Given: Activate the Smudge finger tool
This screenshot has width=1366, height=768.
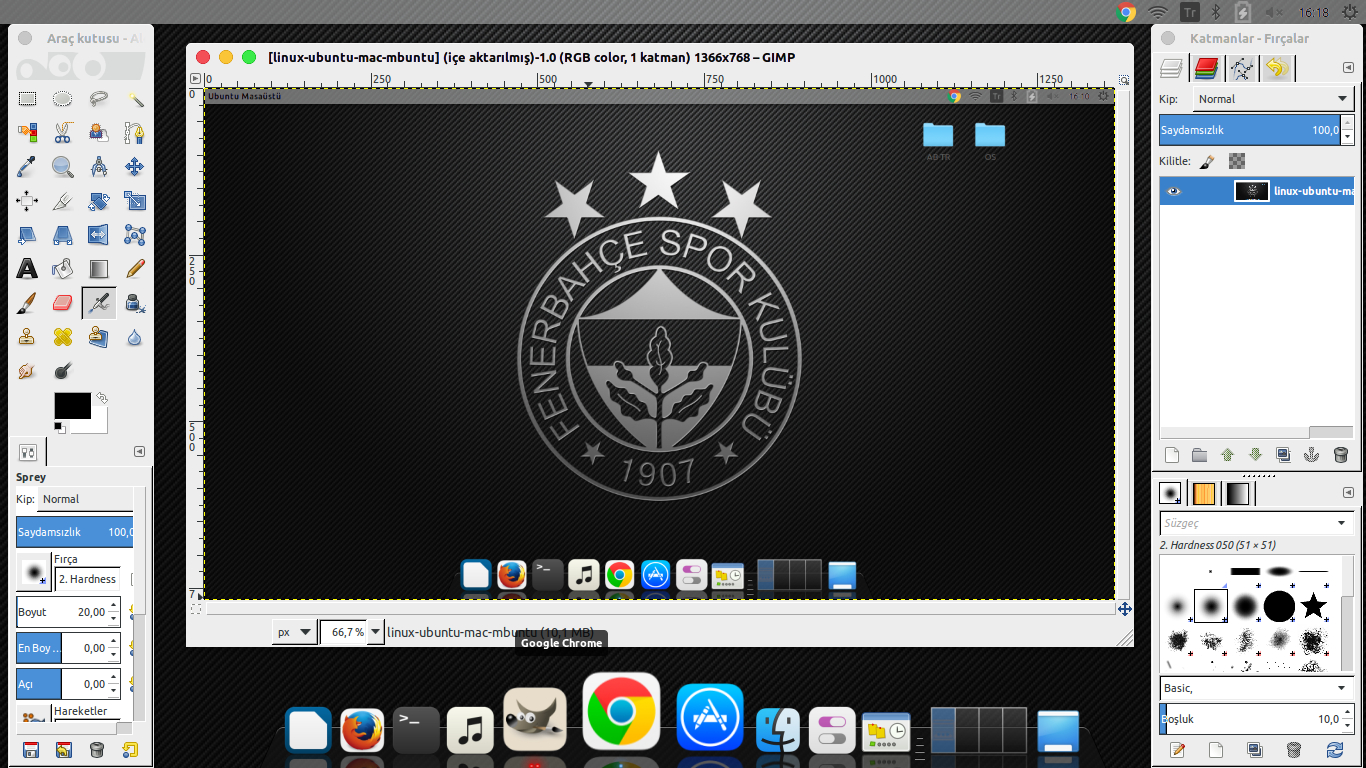Looking at the screenshot, I should (27, 370).
